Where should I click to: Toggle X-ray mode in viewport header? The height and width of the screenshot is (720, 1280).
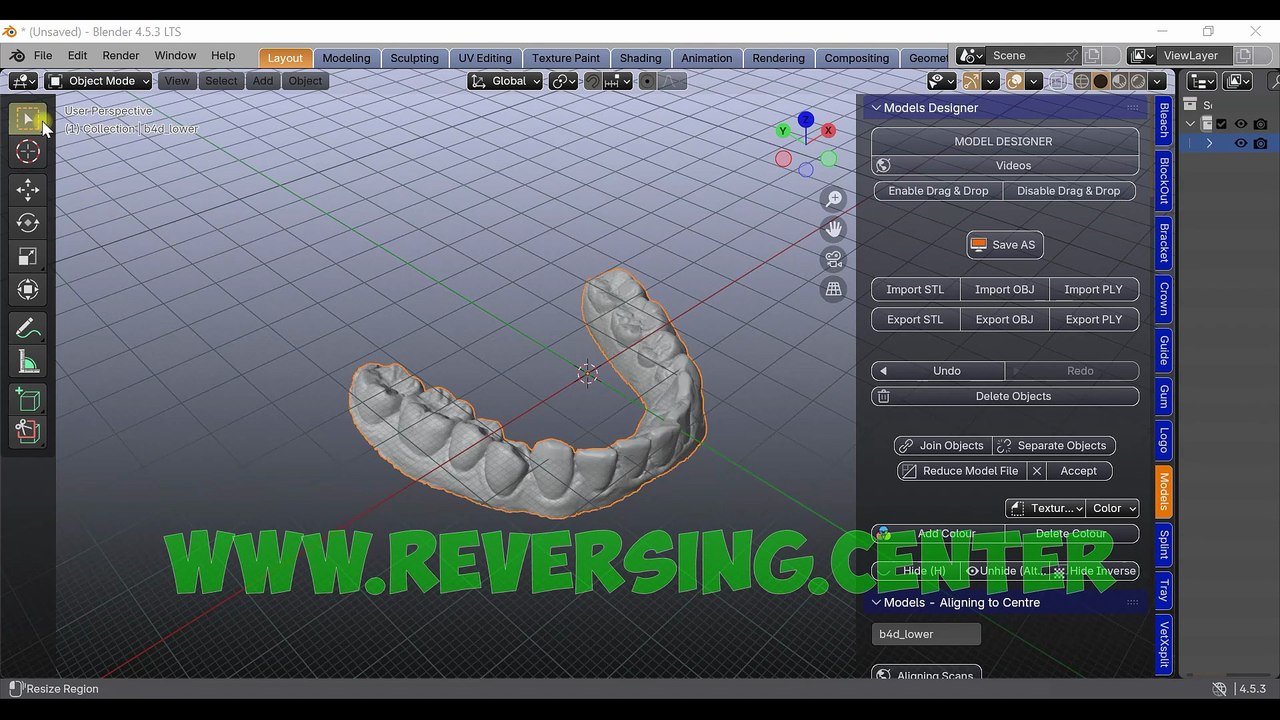click(x=1057, y=82)
